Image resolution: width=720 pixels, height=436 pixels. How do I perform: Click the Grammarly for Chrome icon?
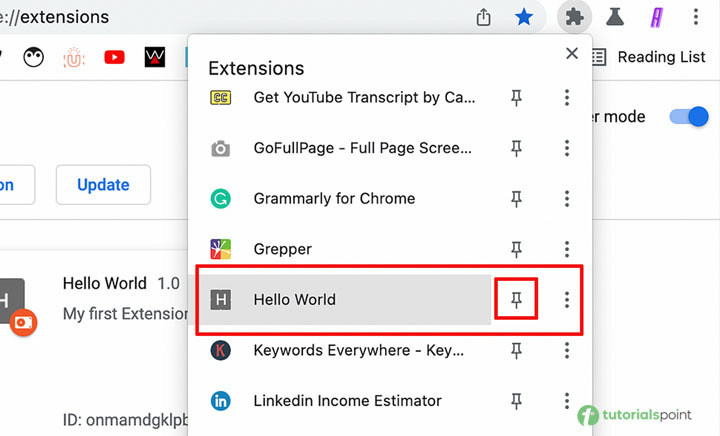[220, 198]
